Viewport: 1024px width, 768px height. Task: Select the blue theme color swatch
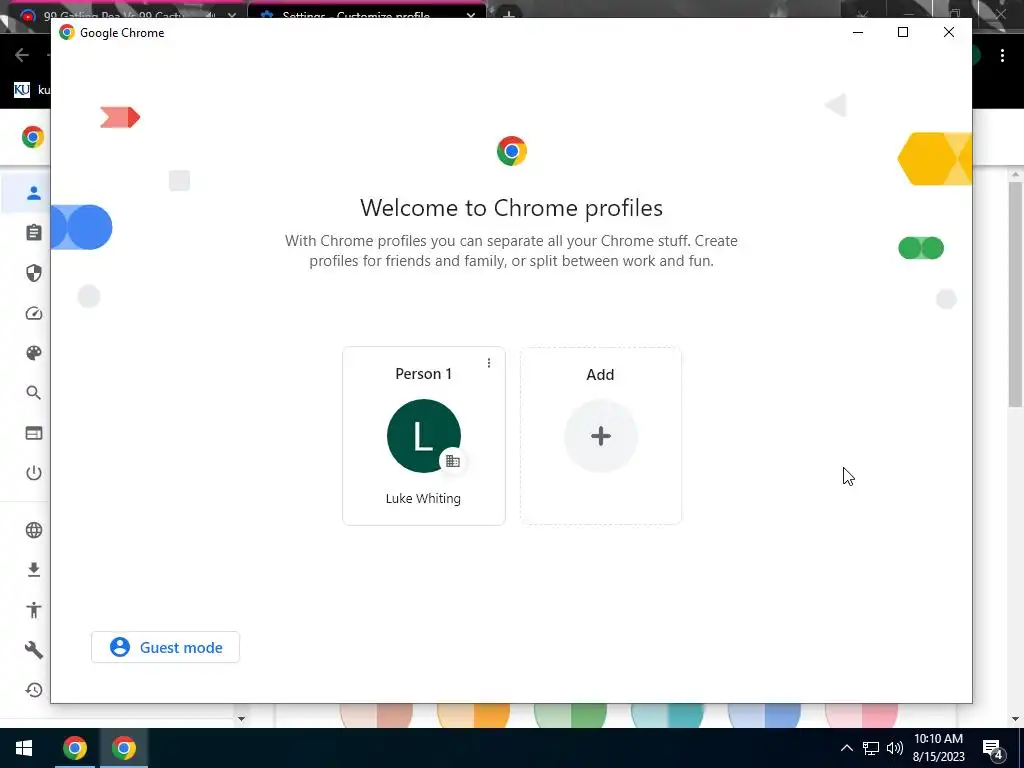click(764, 714)
